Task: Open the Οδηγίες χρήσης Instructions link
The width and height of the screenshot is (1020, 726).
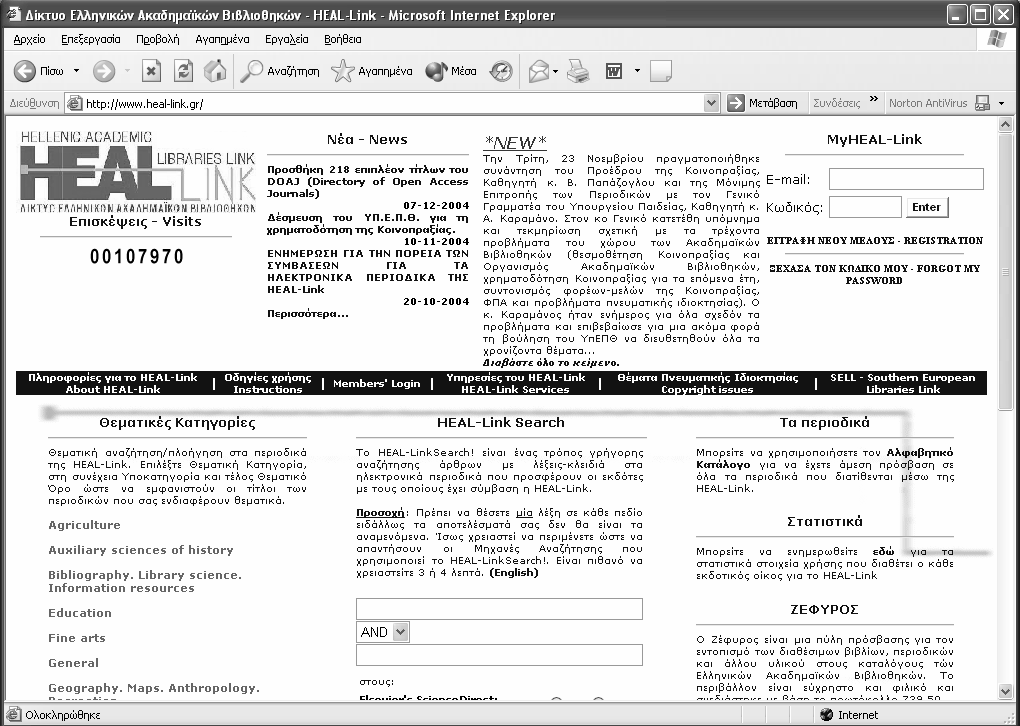Action: click(267, 384)
